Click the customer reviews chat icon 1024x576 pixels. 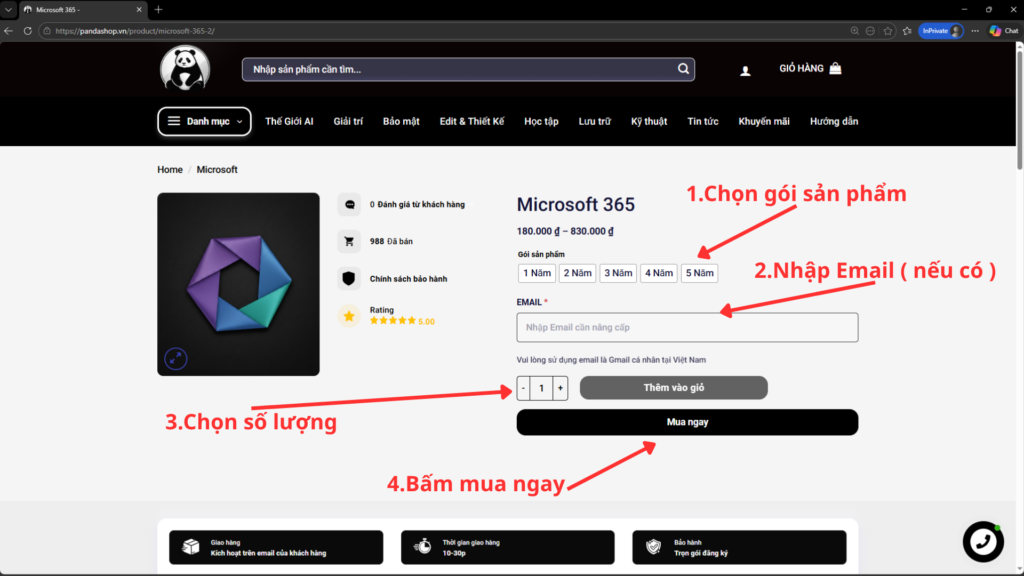tap(350, 204)
